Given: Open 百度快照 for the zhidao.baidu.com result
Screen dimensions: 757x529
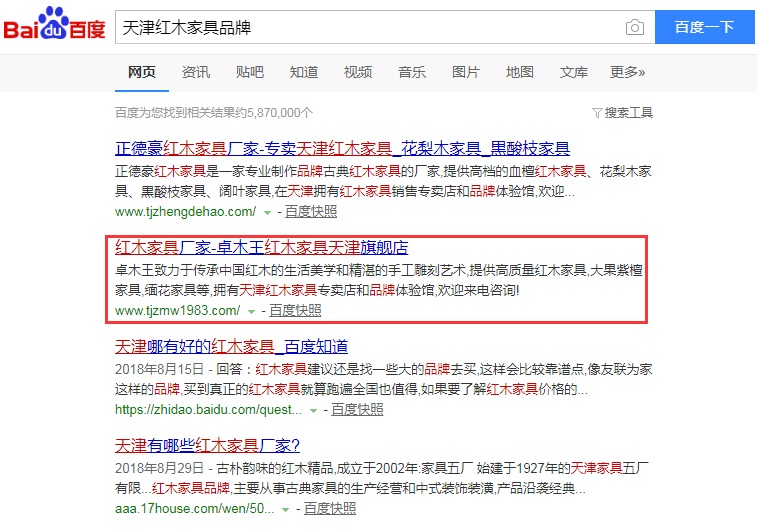Looking at the screenshot, I should click(x=357, y=410).
